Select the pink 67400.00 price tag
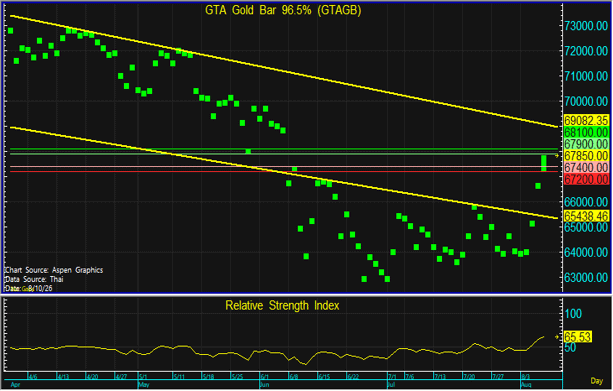The image size is (613, 391). coord(586,167)
